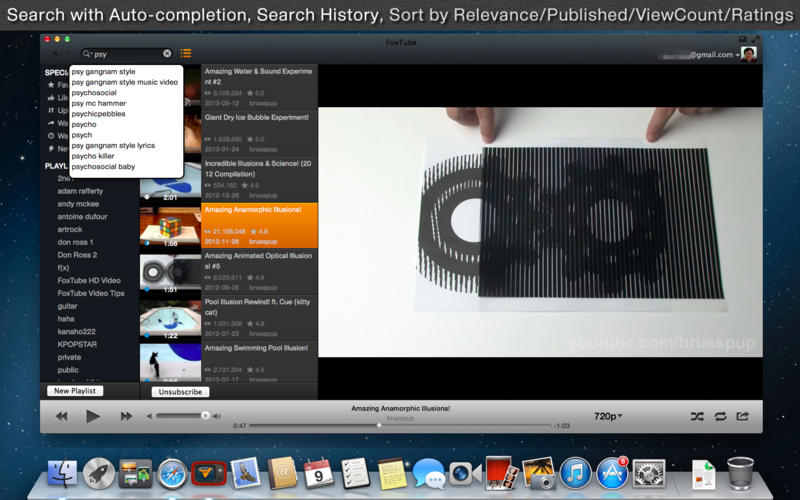Start playback with the Play button
800x500 pixels.
point(93,416)
